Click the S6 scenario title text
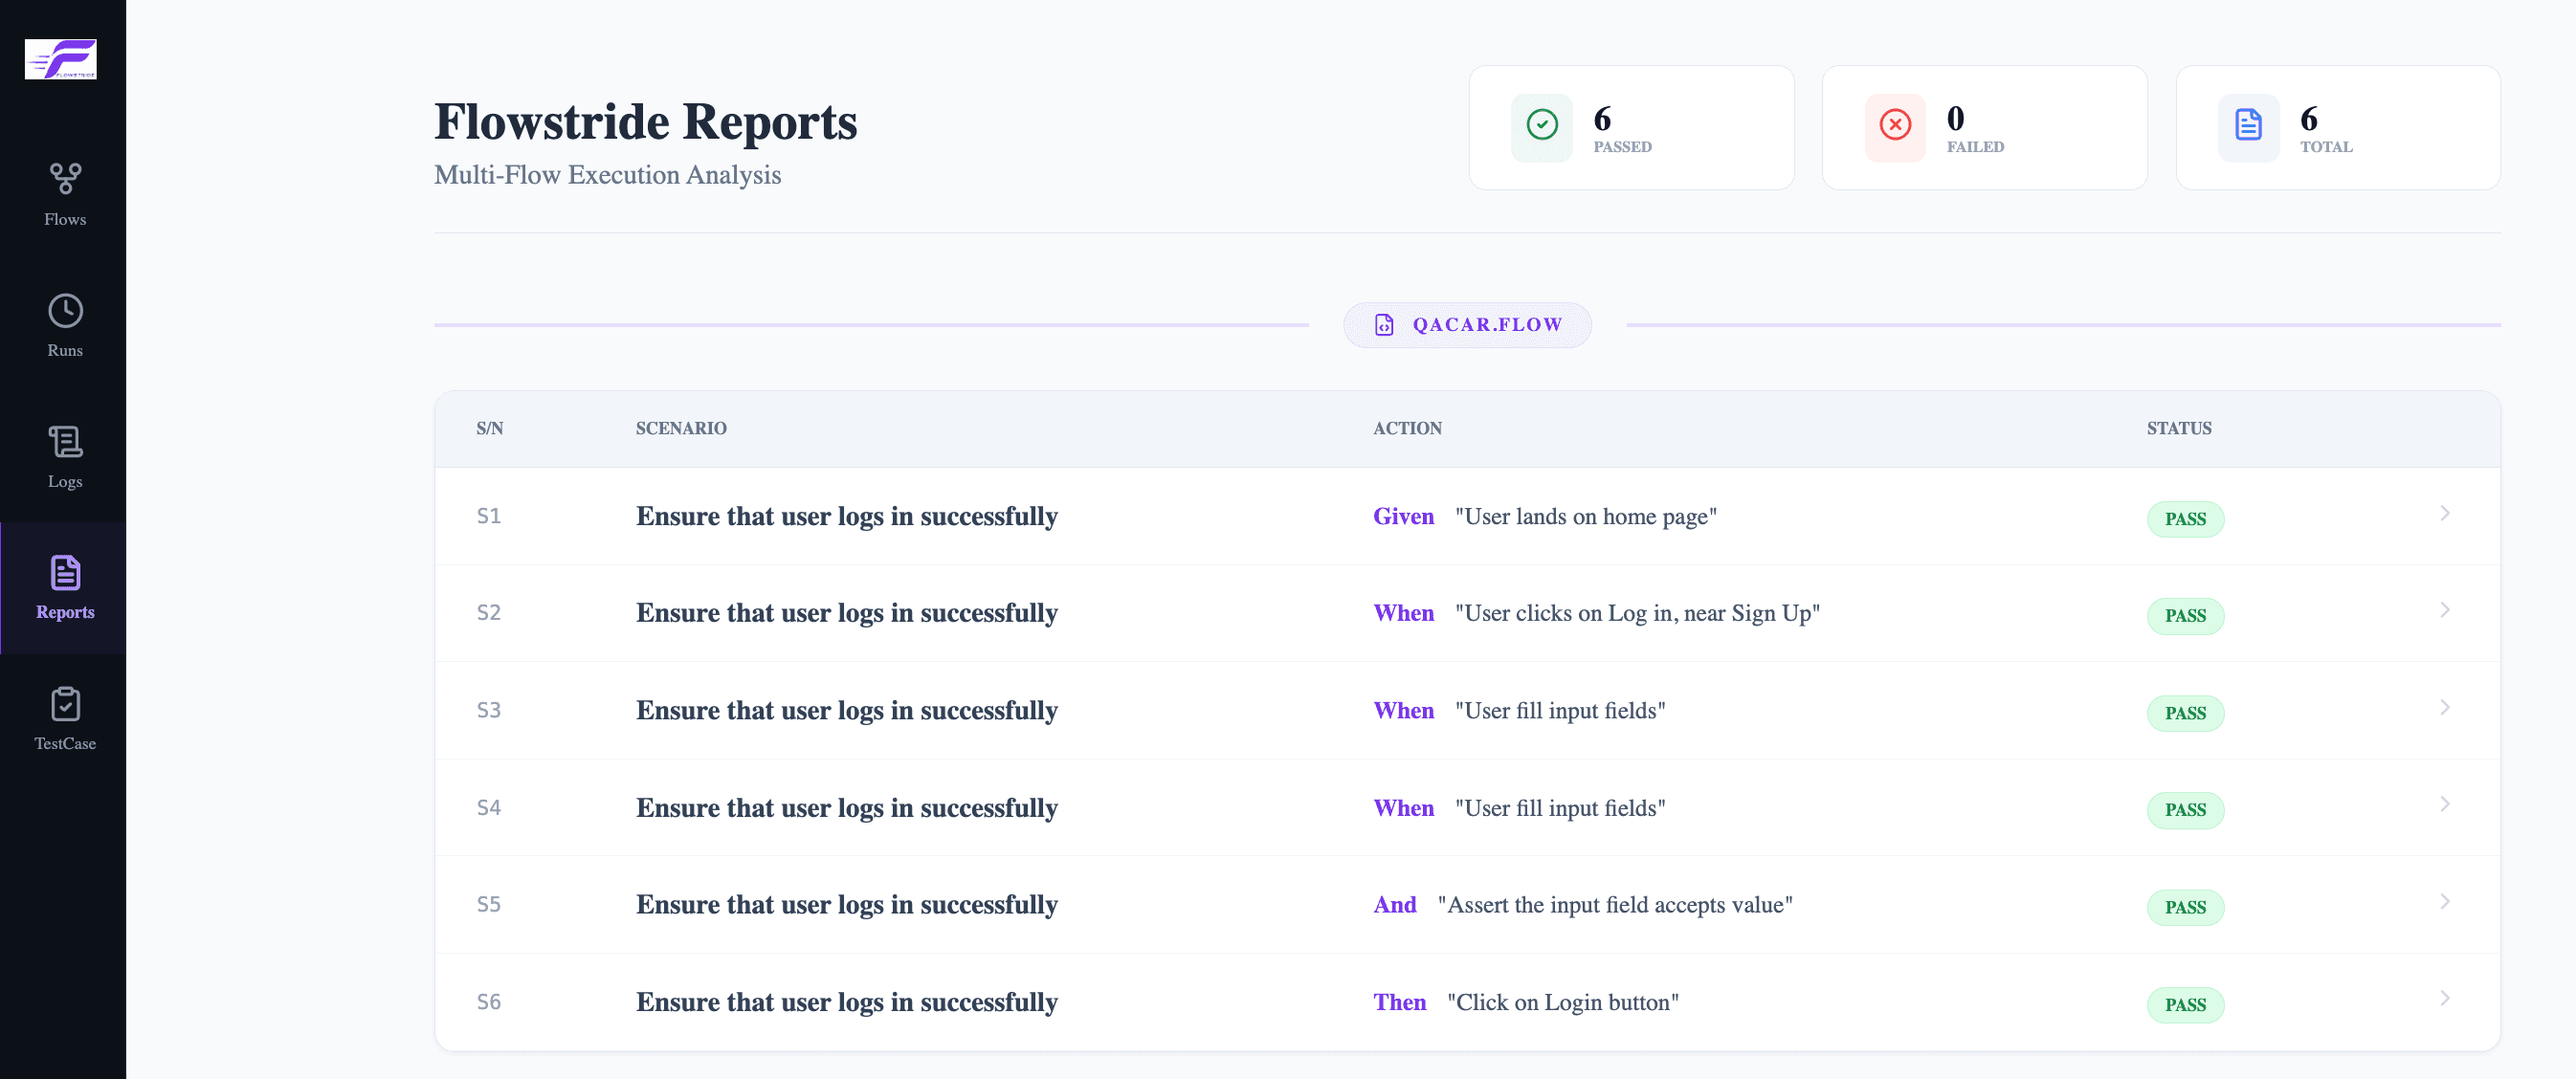 pyautogui.click(x=847, y=1003)
